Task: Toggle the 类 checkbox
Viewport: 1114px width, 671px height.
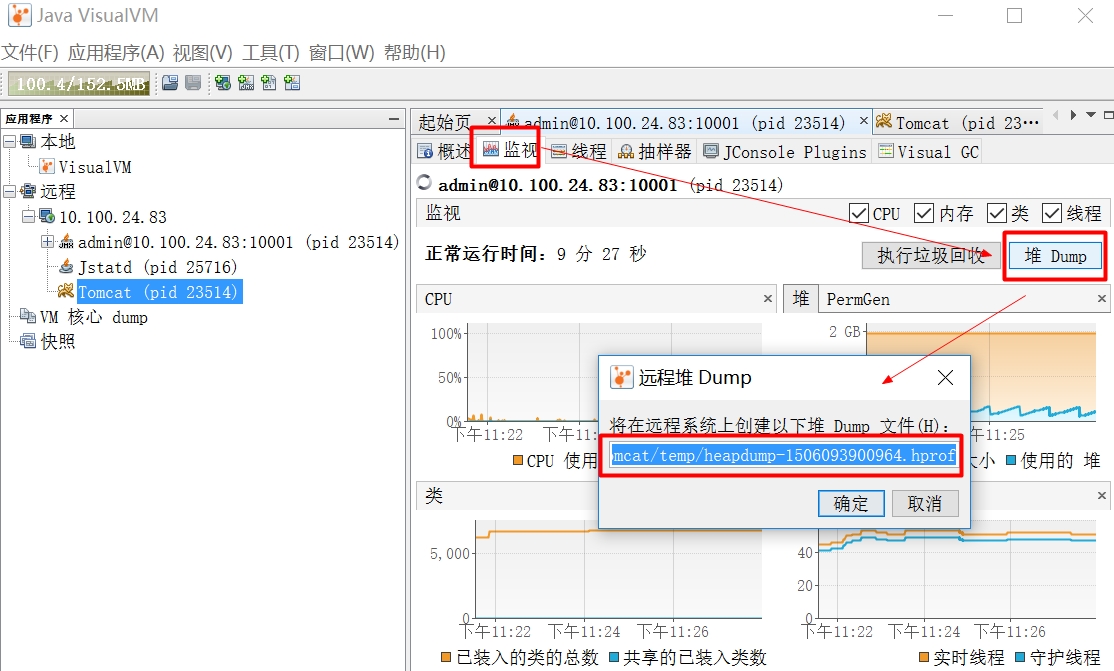Action: coord(997,213)
